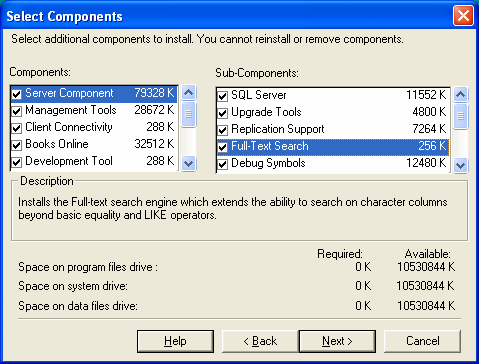Click the Components list scroll down arrow
479x364 pixels.
click(189, 163)
